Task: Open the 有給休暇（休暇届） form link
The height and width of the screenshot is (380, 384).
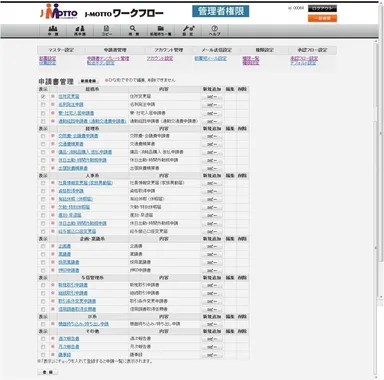Action: [x=76, y=199]
